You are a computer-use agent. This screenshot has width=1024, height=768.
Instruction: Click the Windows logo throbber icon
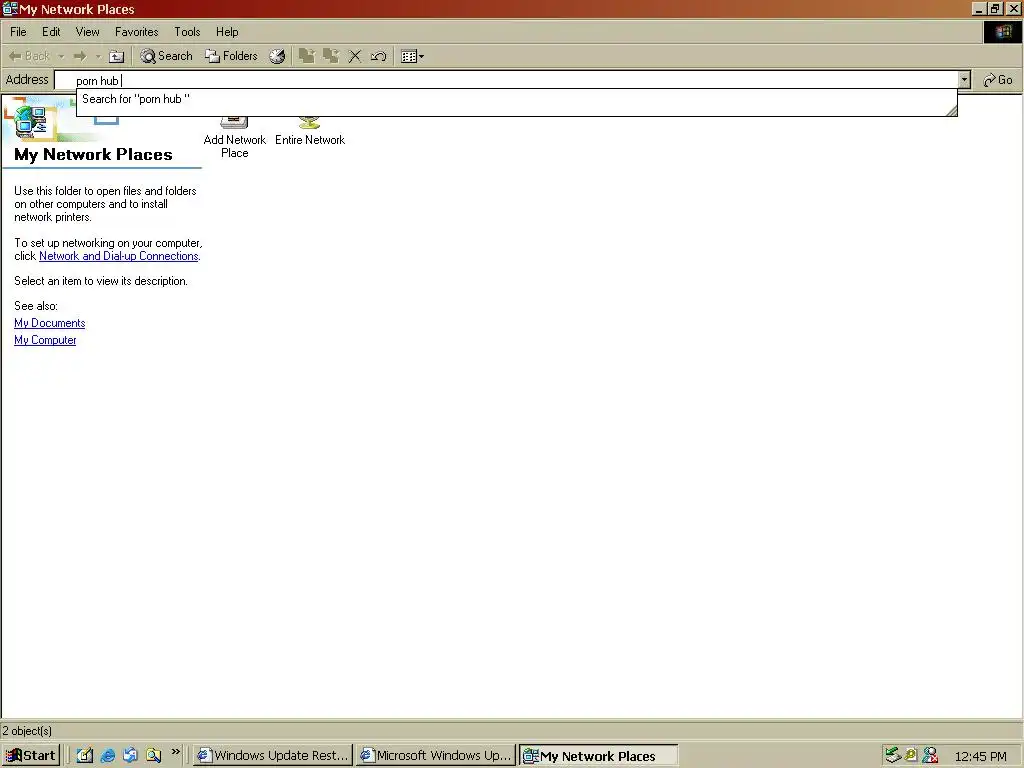pos(1002,32)
